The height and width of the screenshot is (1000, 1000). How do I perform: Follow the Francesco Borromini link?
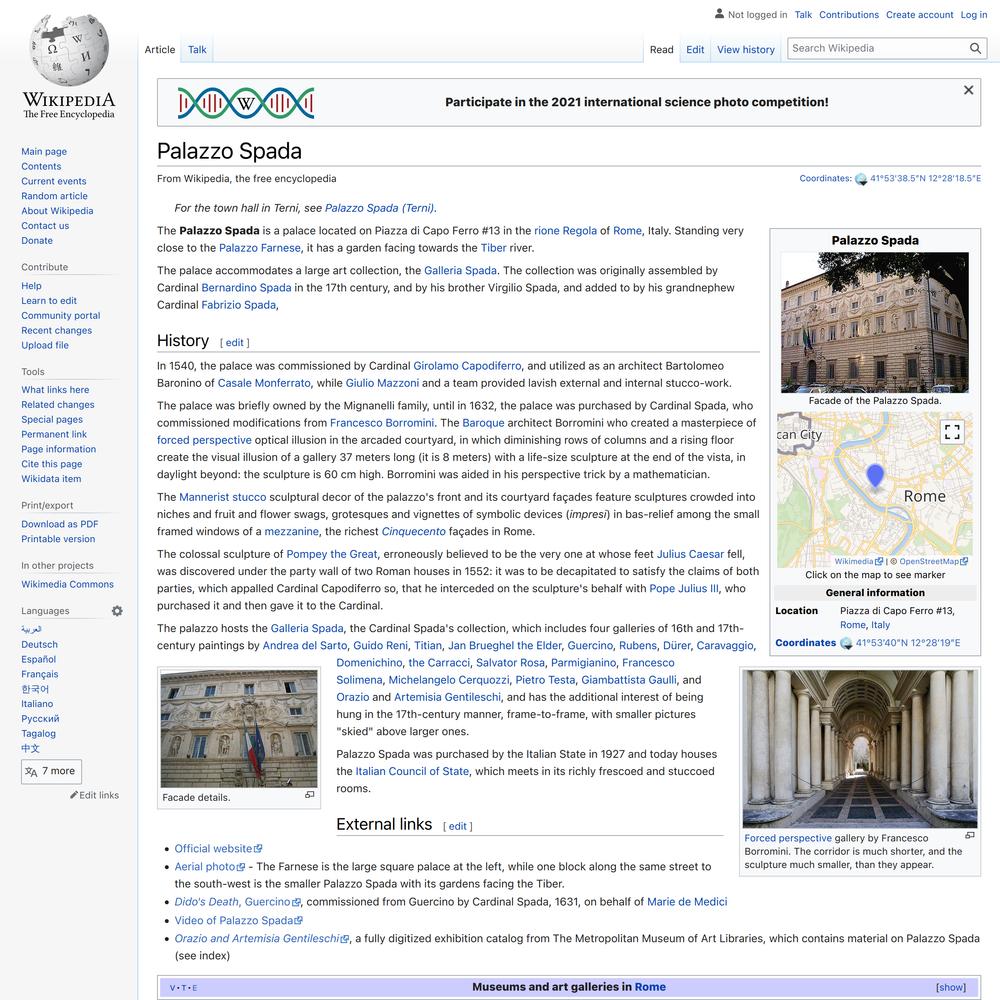tap(382, 423)
